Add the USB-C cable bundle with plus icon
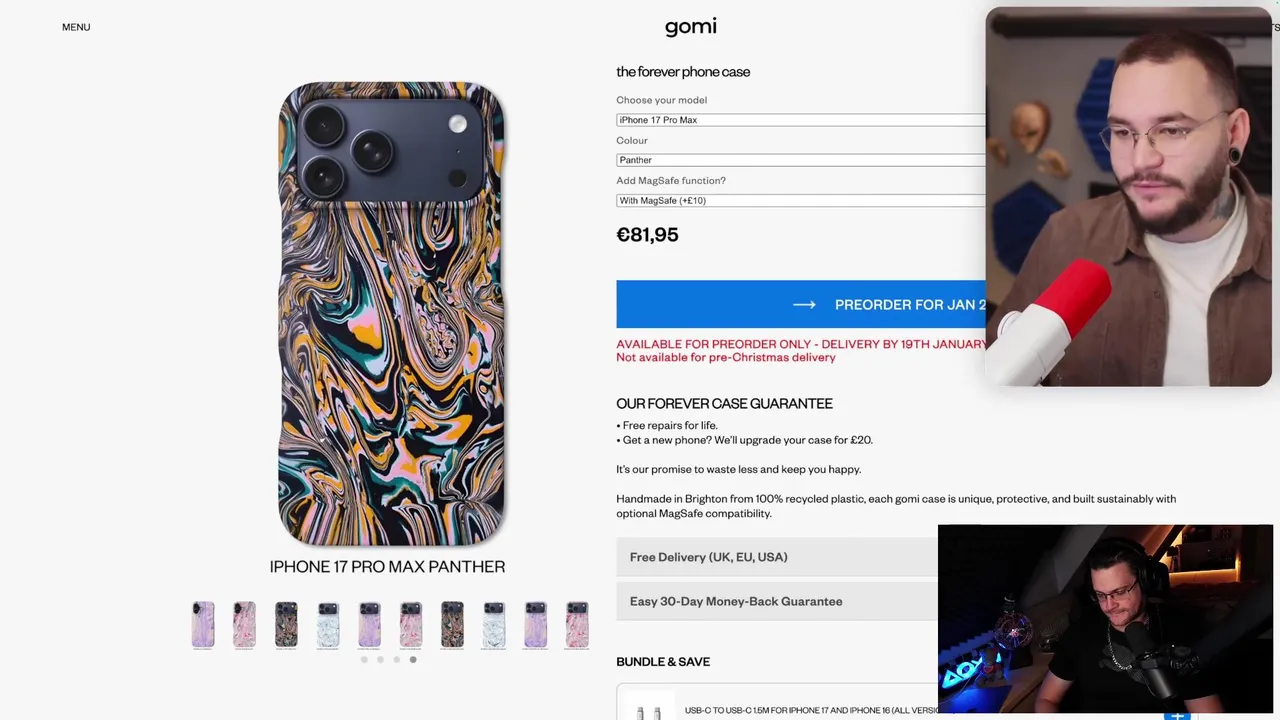 [1177, 714]
